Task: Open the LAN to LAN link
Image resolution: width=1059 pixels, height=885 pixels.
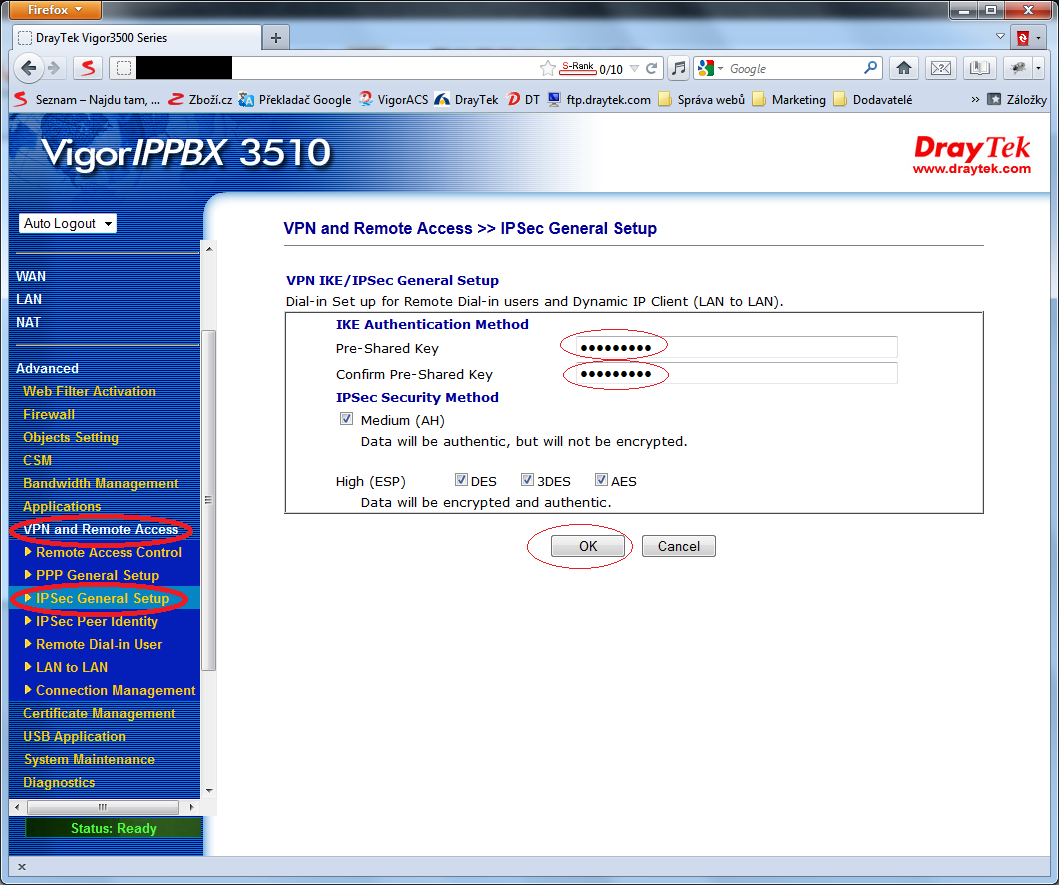Action: tap(72, 667)
